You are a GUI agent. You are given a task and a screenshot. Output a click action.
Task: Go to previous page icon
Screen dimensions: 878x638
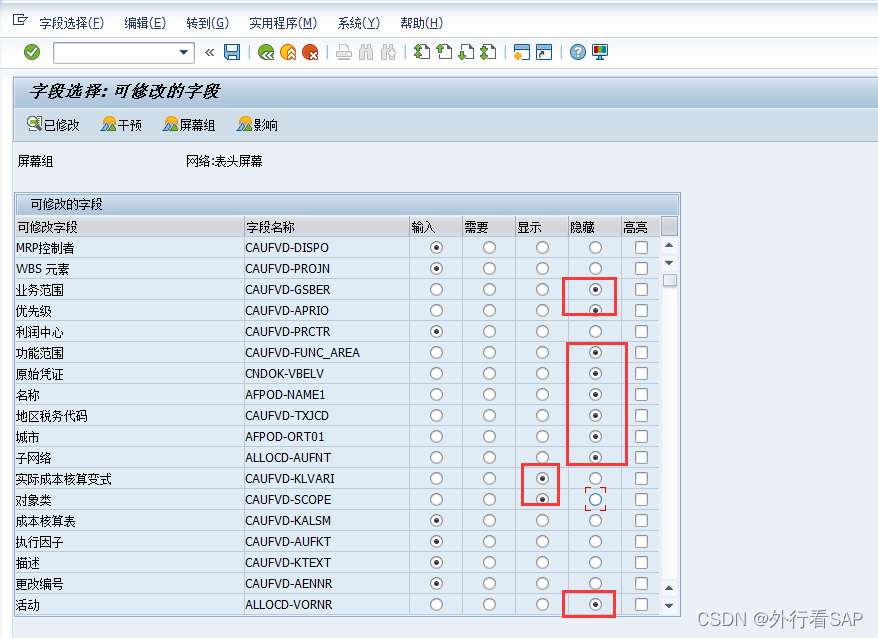444,52
